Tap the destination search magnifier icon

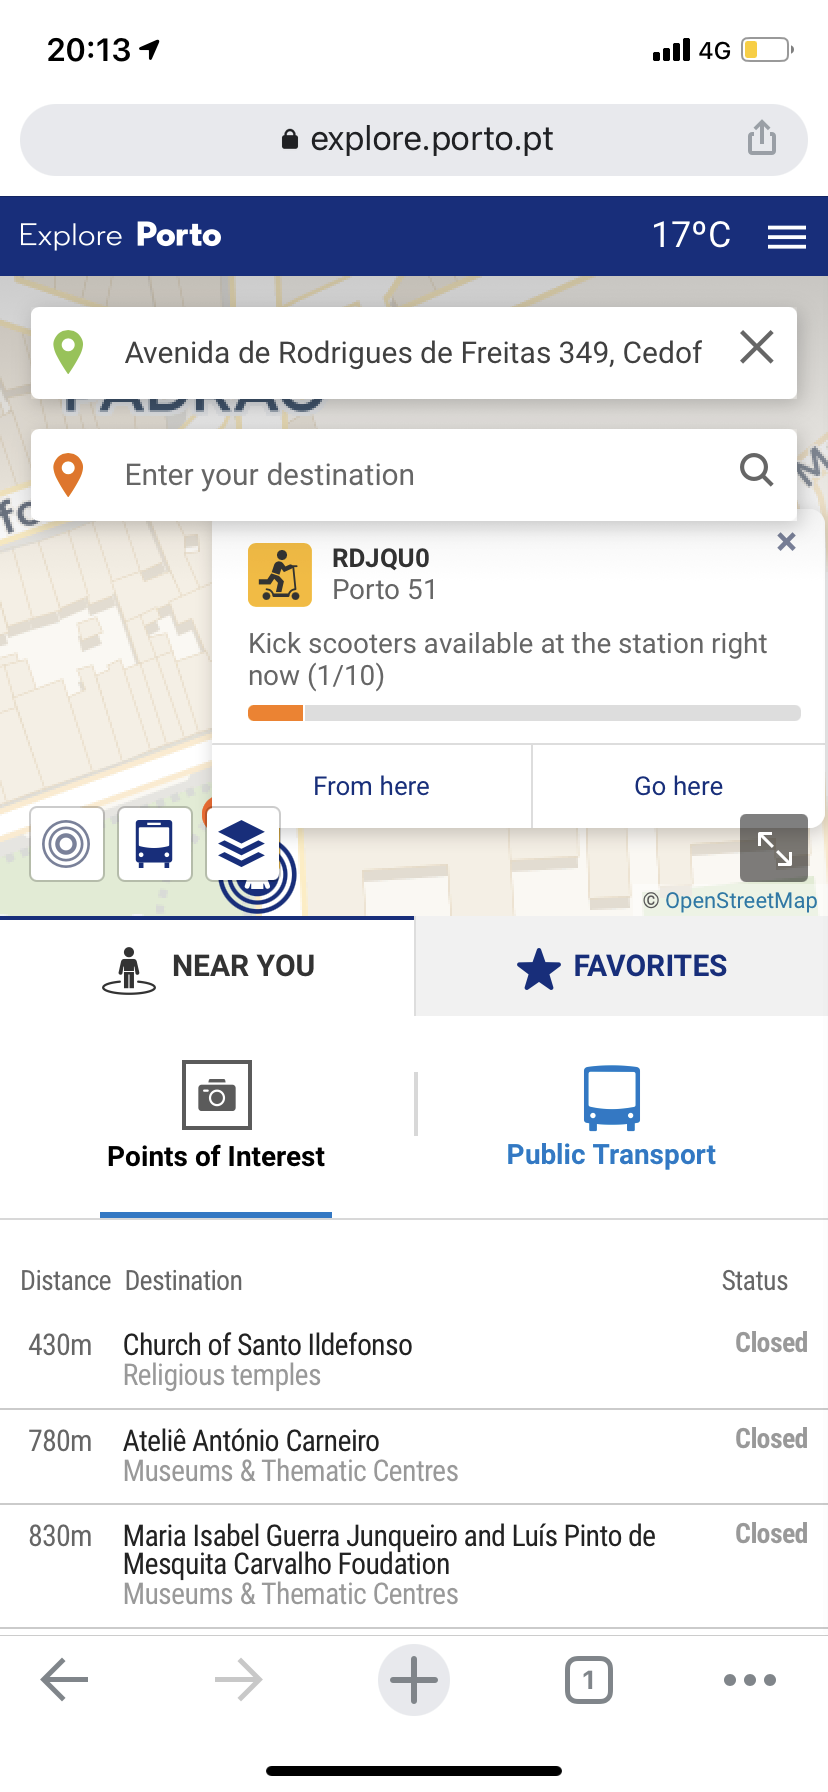coord(756,470)
